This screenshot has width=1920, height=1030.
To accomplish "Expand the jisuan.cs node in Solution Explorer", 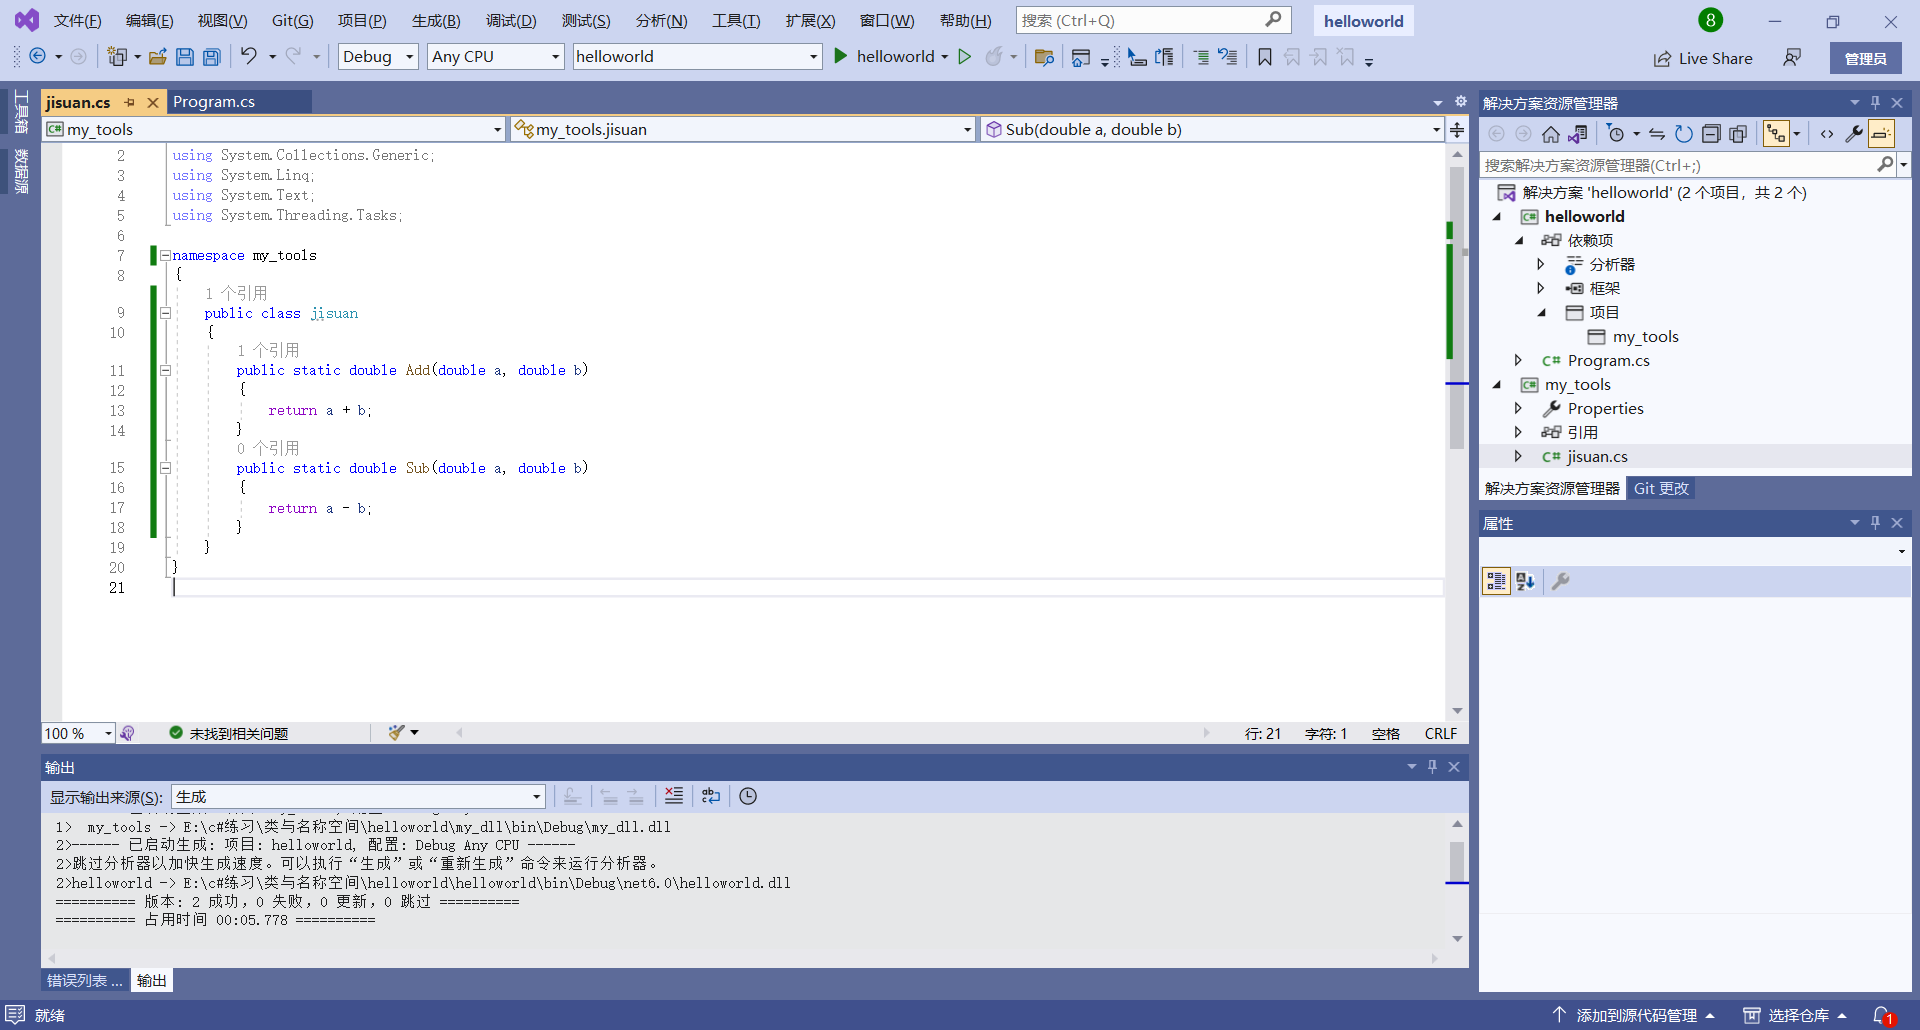I will click(x=1518, y=457).
